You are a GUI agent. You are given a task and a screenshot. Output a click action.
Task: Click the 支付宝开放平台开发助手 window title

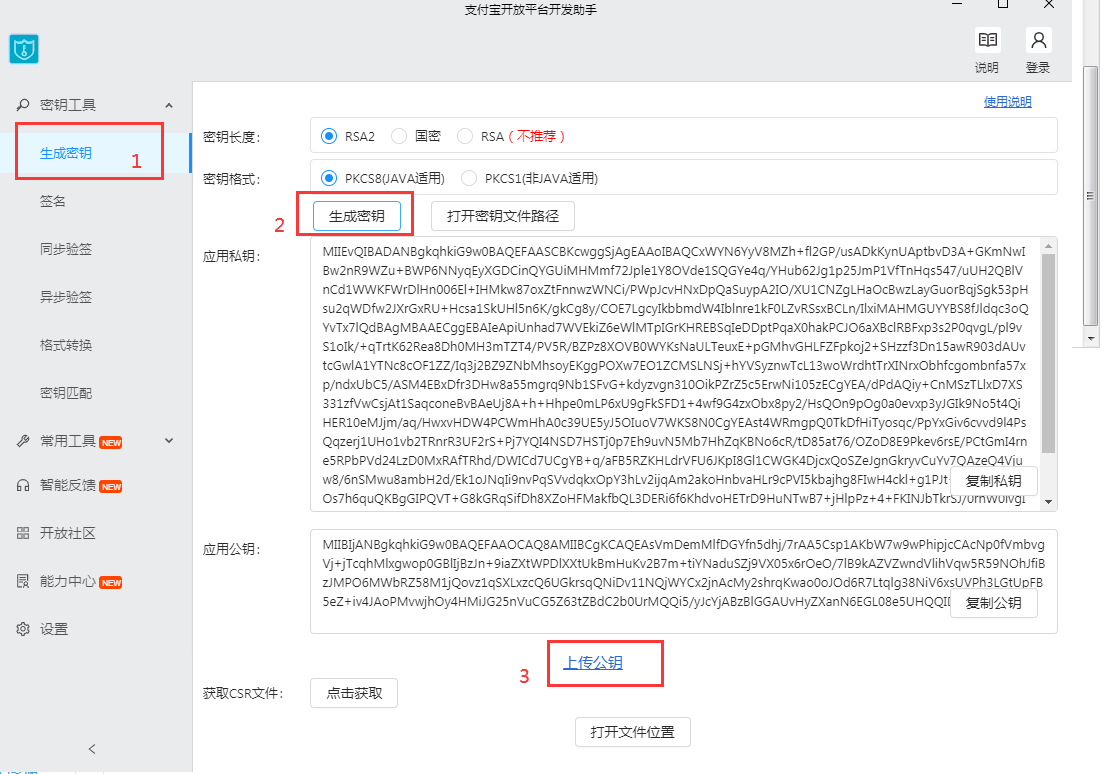pyautogui.click(x=531, y=9)
